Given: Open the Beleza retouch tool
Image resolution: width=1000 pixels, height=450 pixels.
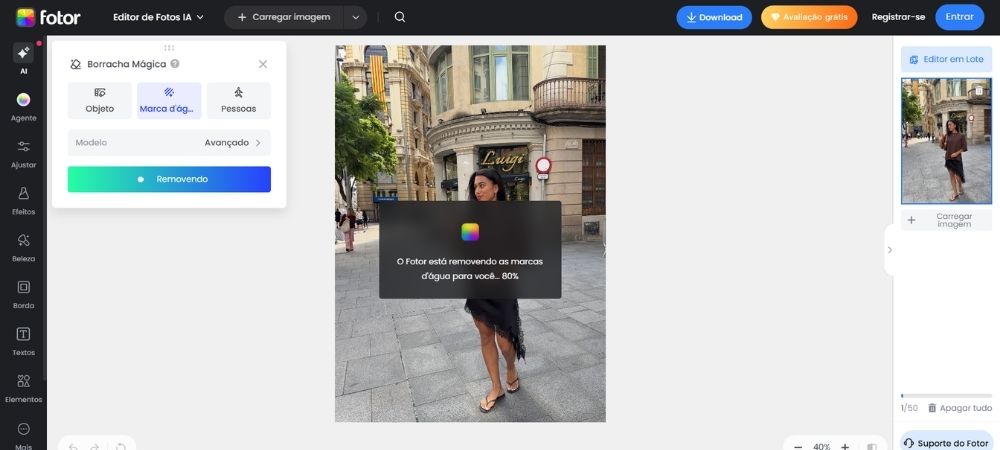Looking at the screenshot, I should coord(24,247).
